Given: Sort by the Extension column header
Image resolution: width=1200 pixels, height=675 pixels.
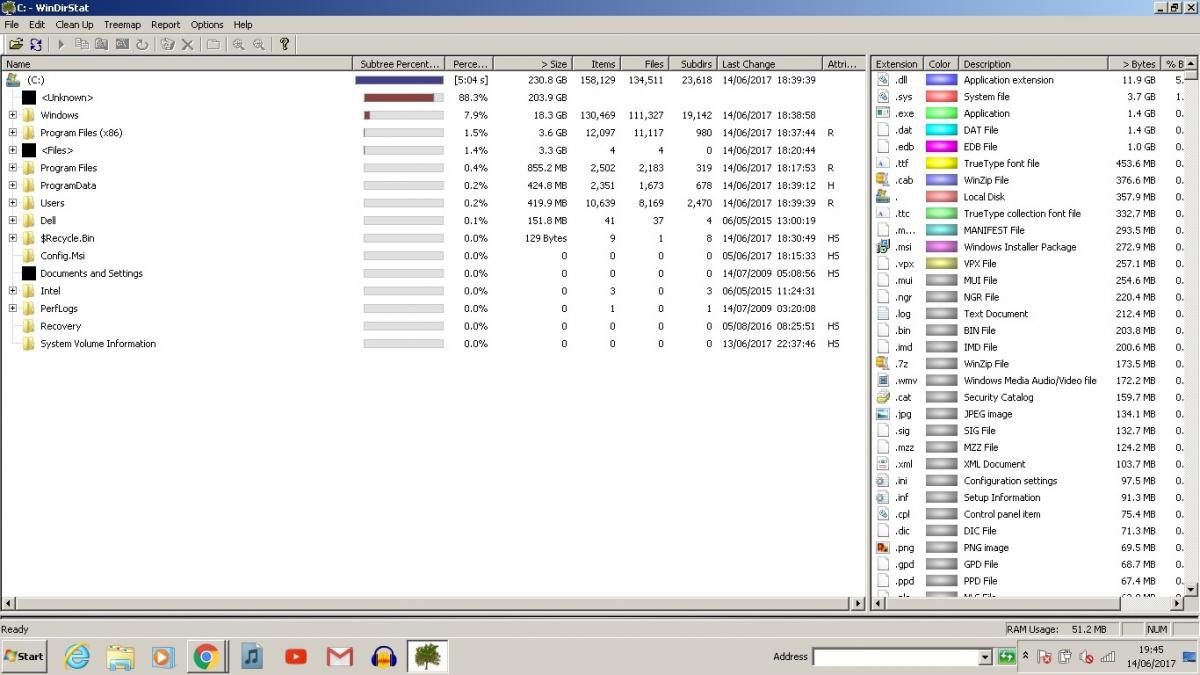Looking at the screenshot, I should pyautogui.click(x=897, y=64).
